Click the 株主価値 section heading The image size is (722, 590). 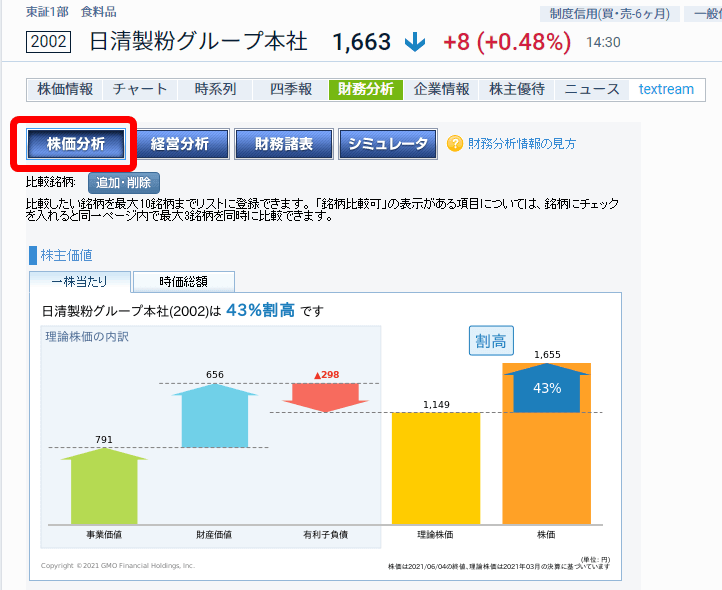click(x=66, y=255)
